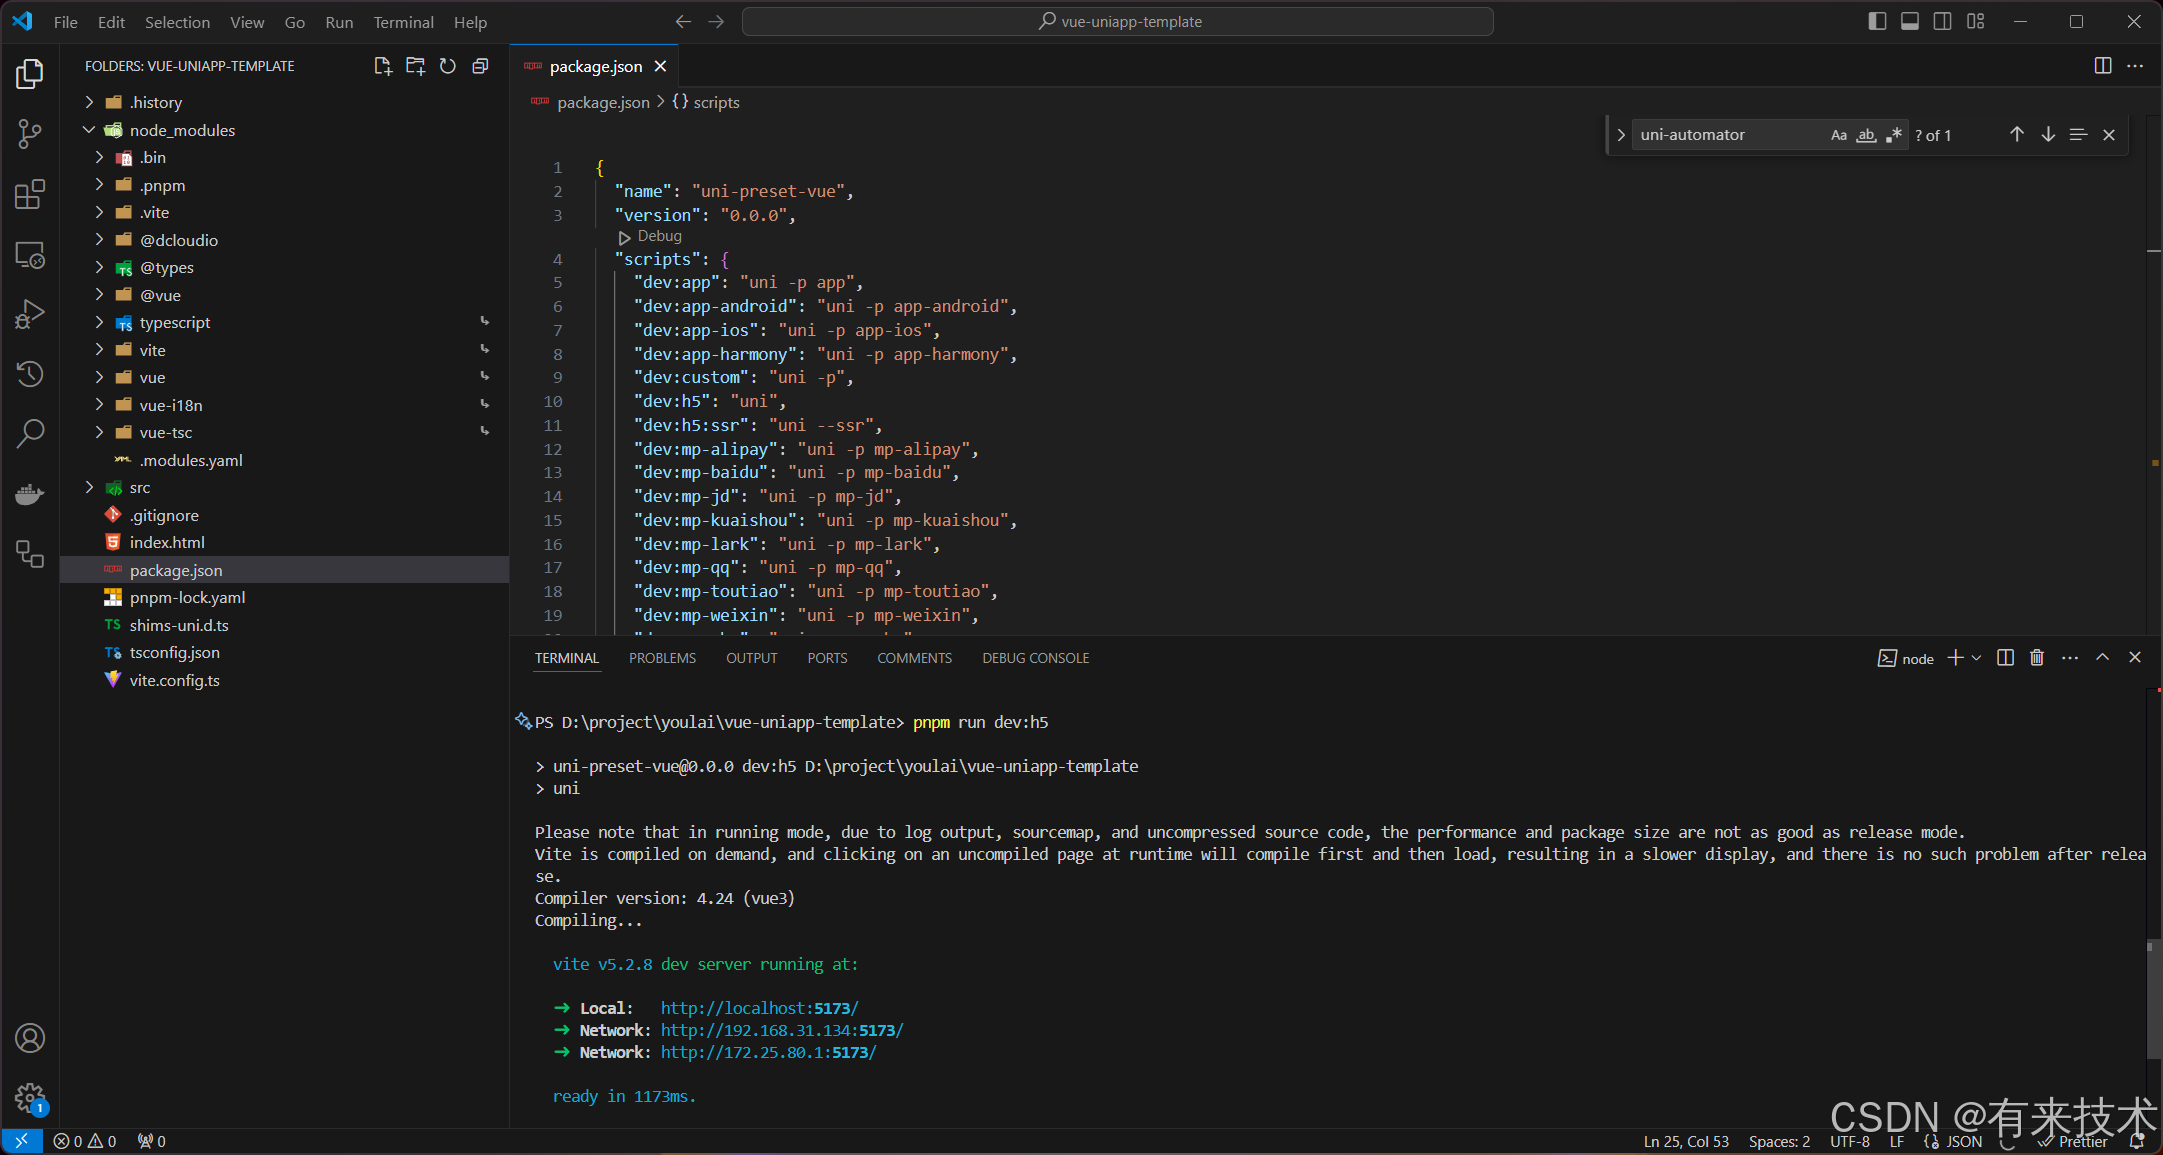Open the Source Control view
This screenshot has height=1155, width=2163.
click(30, 134)
